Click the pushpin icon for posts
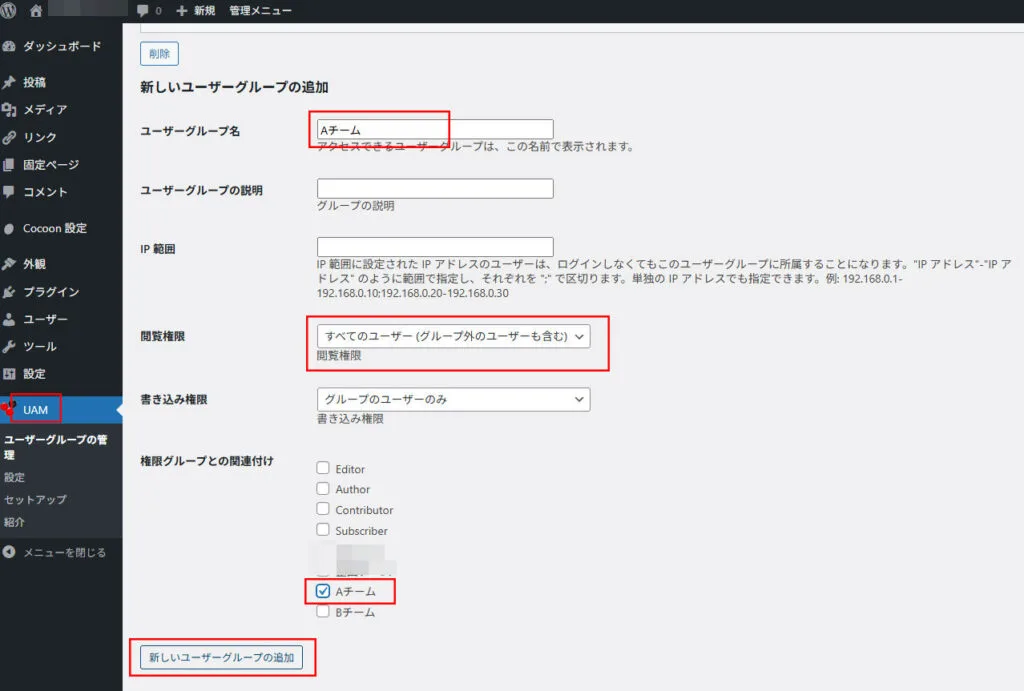This screenshot has width=1024, height=691. (10, 82)
